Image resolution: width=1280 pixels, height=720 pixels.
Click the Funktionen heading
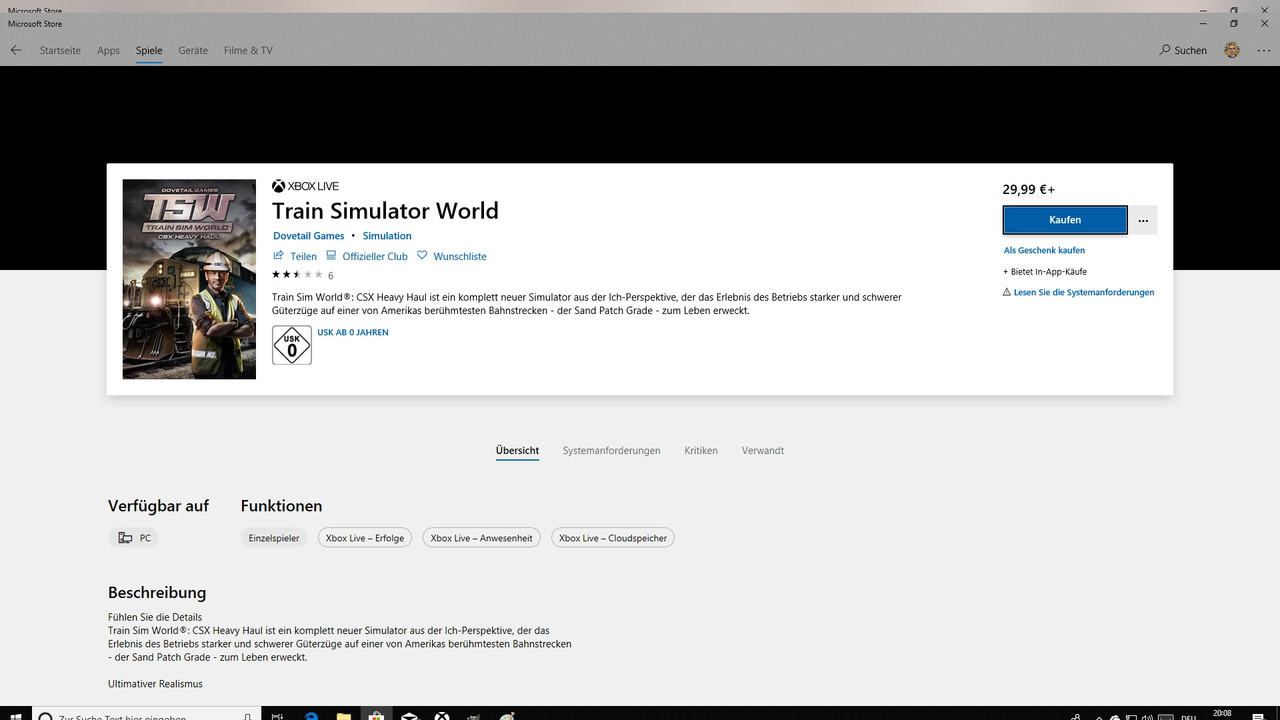coord(281,506)
